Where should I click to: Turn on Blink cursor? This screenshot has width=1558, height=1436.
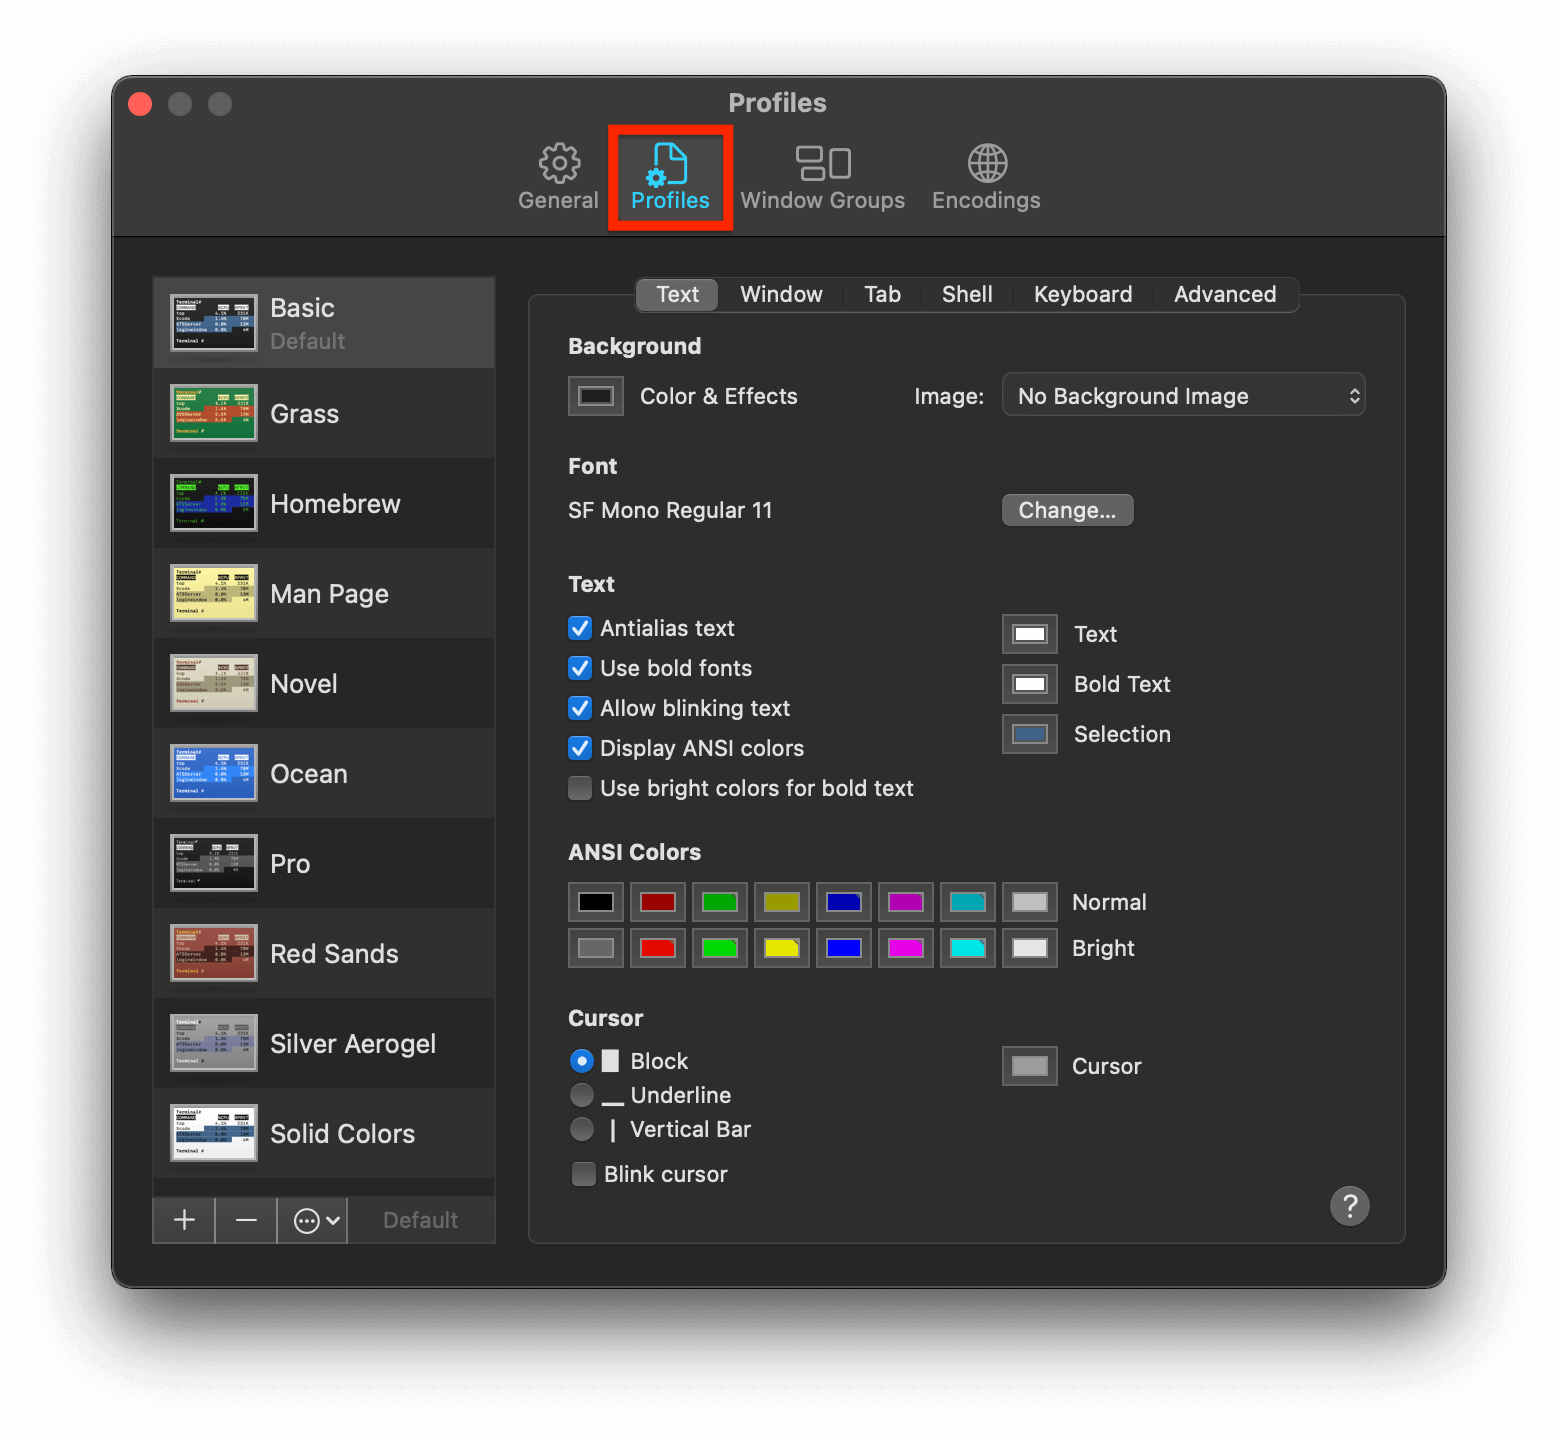tap(583, 1173)
